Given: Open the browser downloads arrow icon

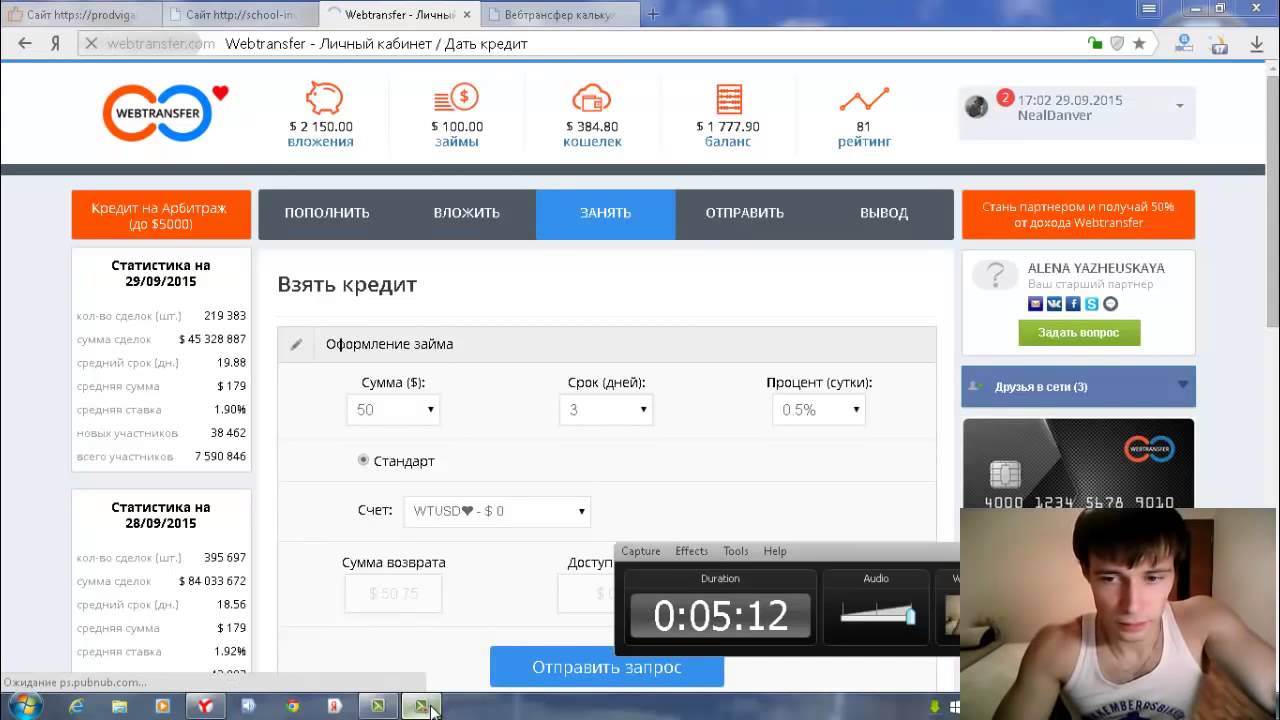Looking at the screenshot, I should [1257, 43].
